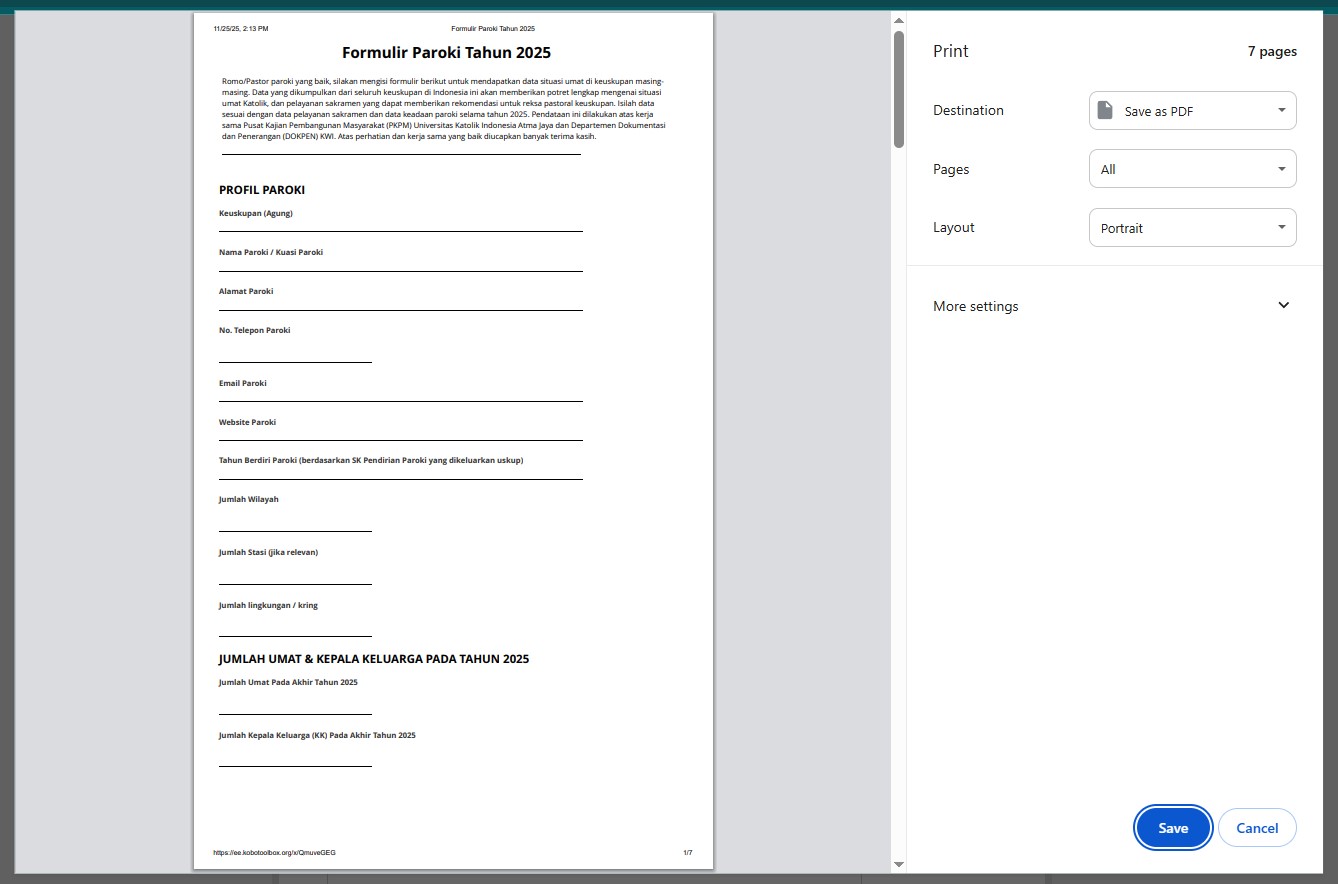This screenshot has height=884, width=1338.
Task: Click the "7 pages" count label
Action: 1271,52
